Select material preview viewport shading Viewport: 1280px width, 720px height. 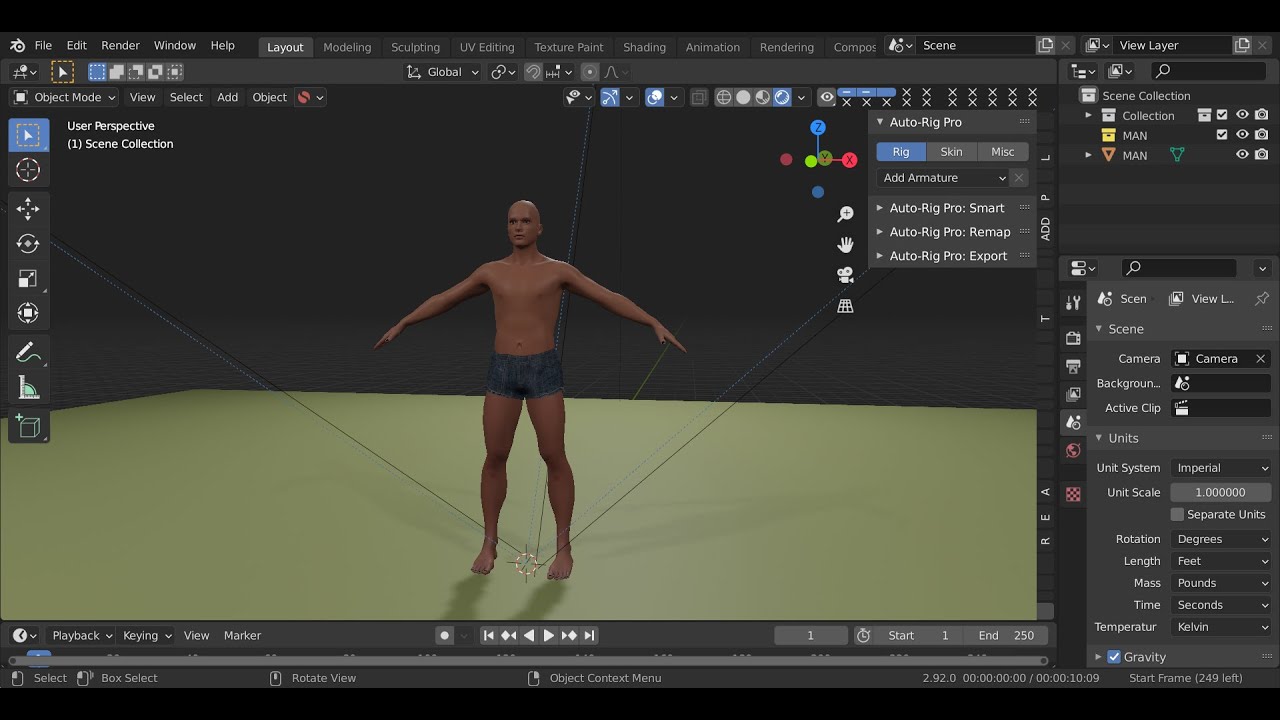pos(762,97)
